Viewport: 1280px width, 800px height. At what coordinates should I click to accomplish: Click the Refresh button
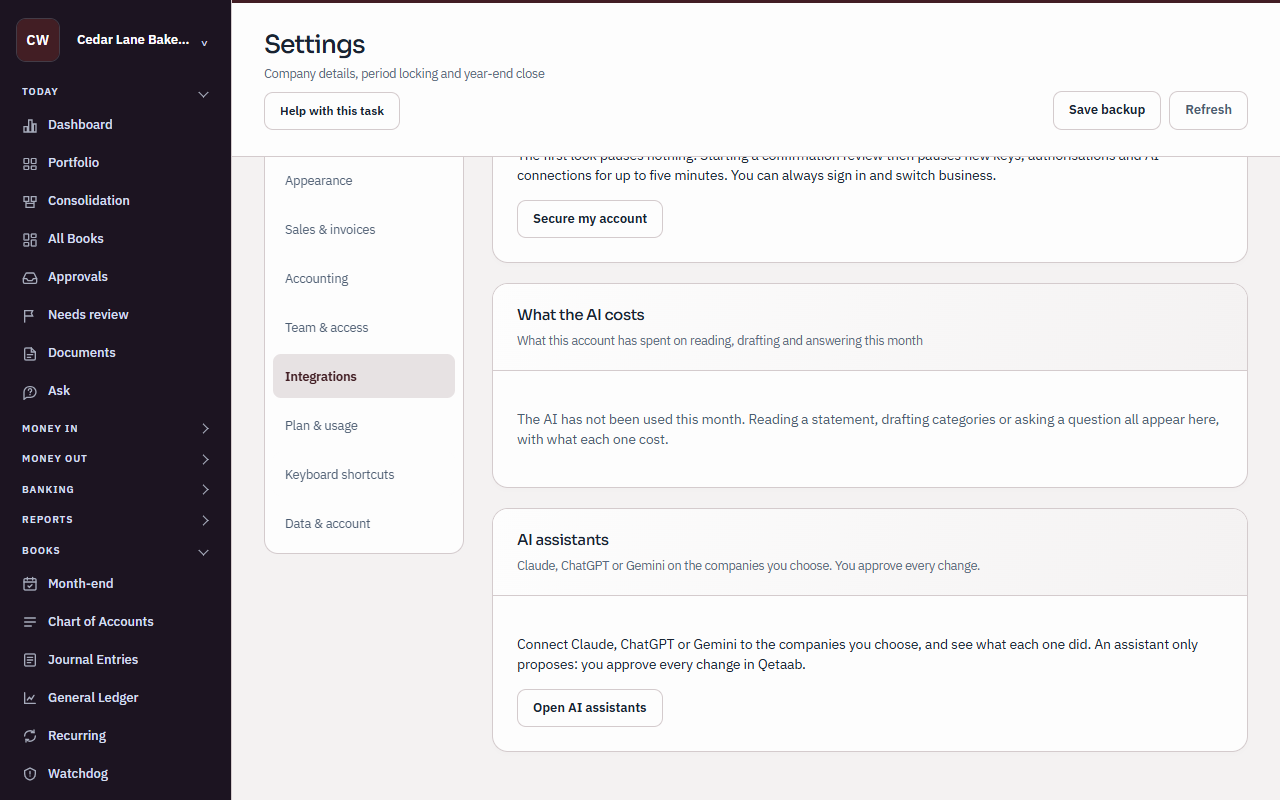click(1208, 110)
